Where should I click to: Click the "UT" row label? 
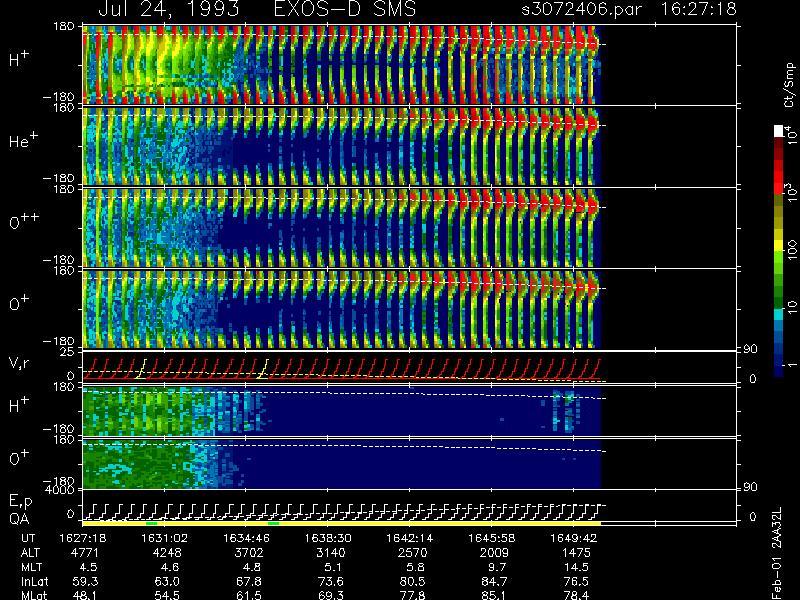click(x=28, y=538)
